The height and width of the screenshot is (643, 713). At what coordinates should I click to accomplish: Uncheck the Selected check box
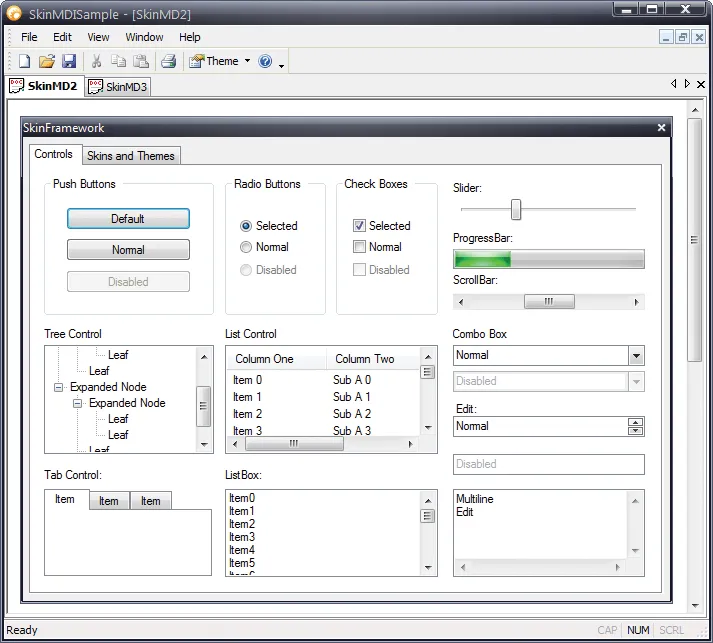382,226
